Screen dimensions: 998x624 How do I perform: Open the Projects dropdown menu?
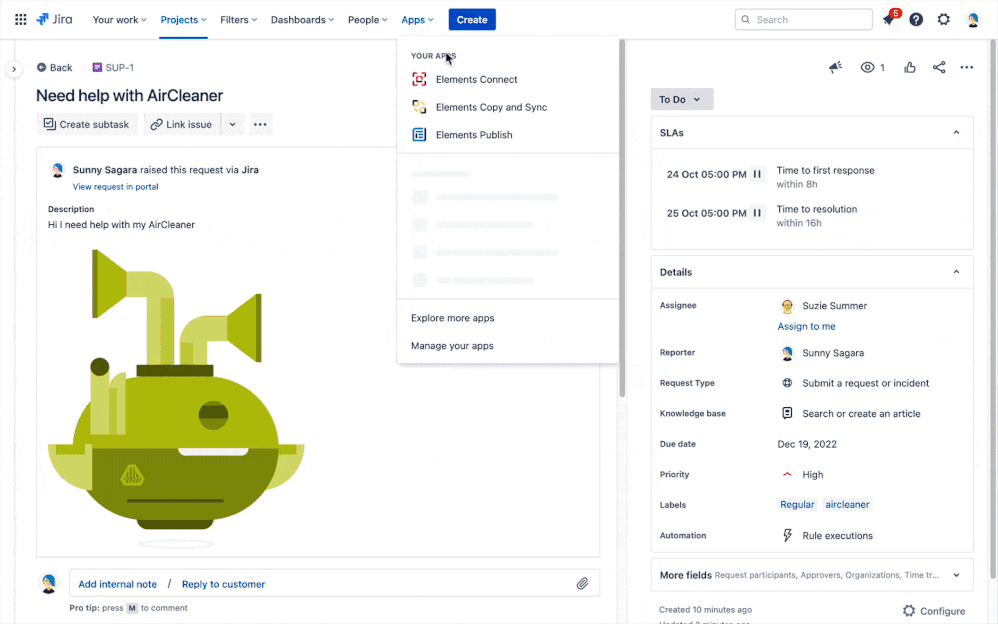coord(183,20)
